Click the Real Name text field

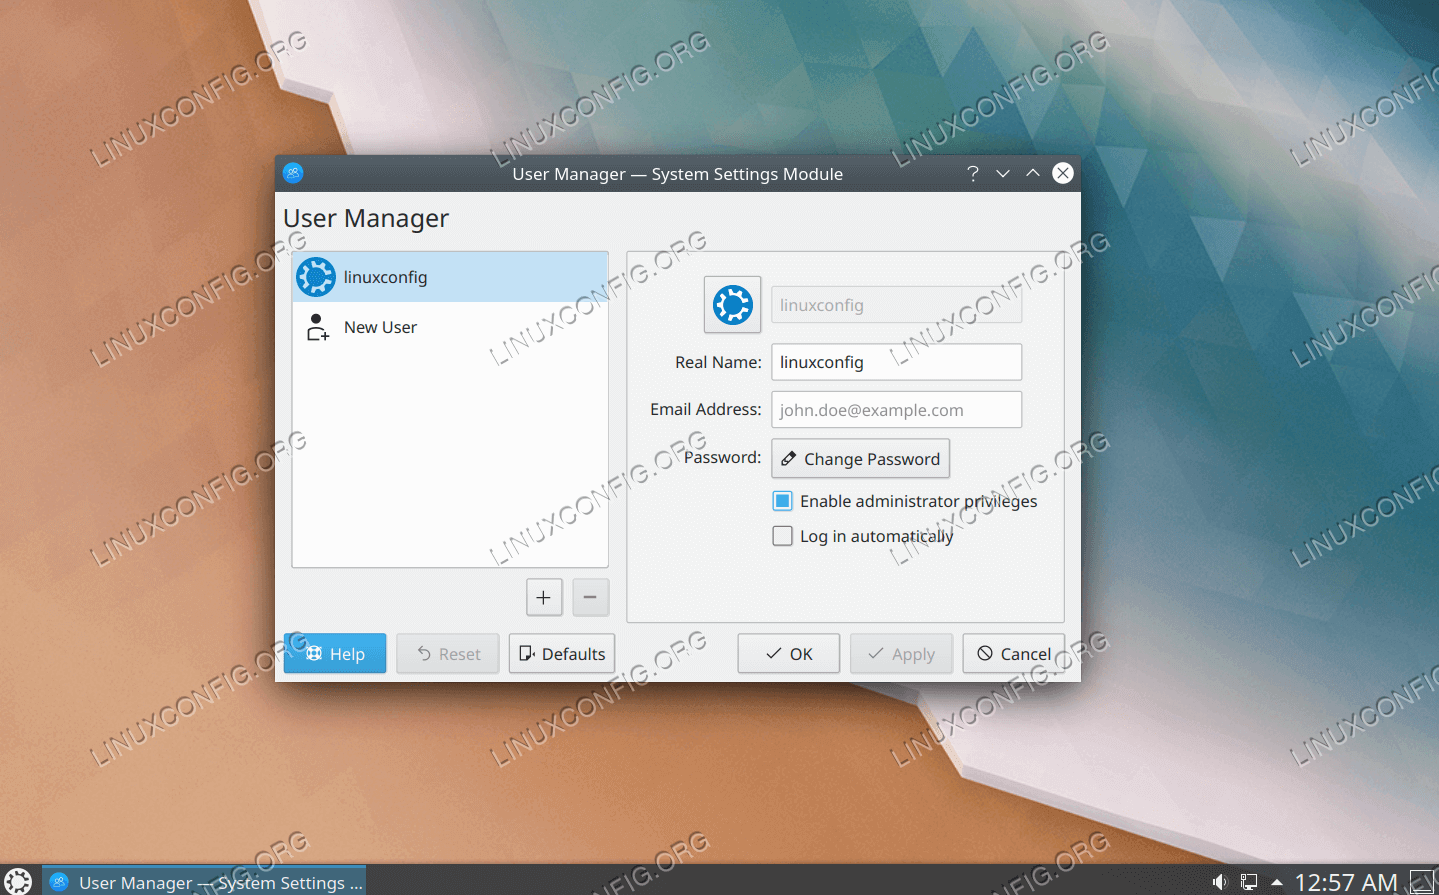pos(896,362)
